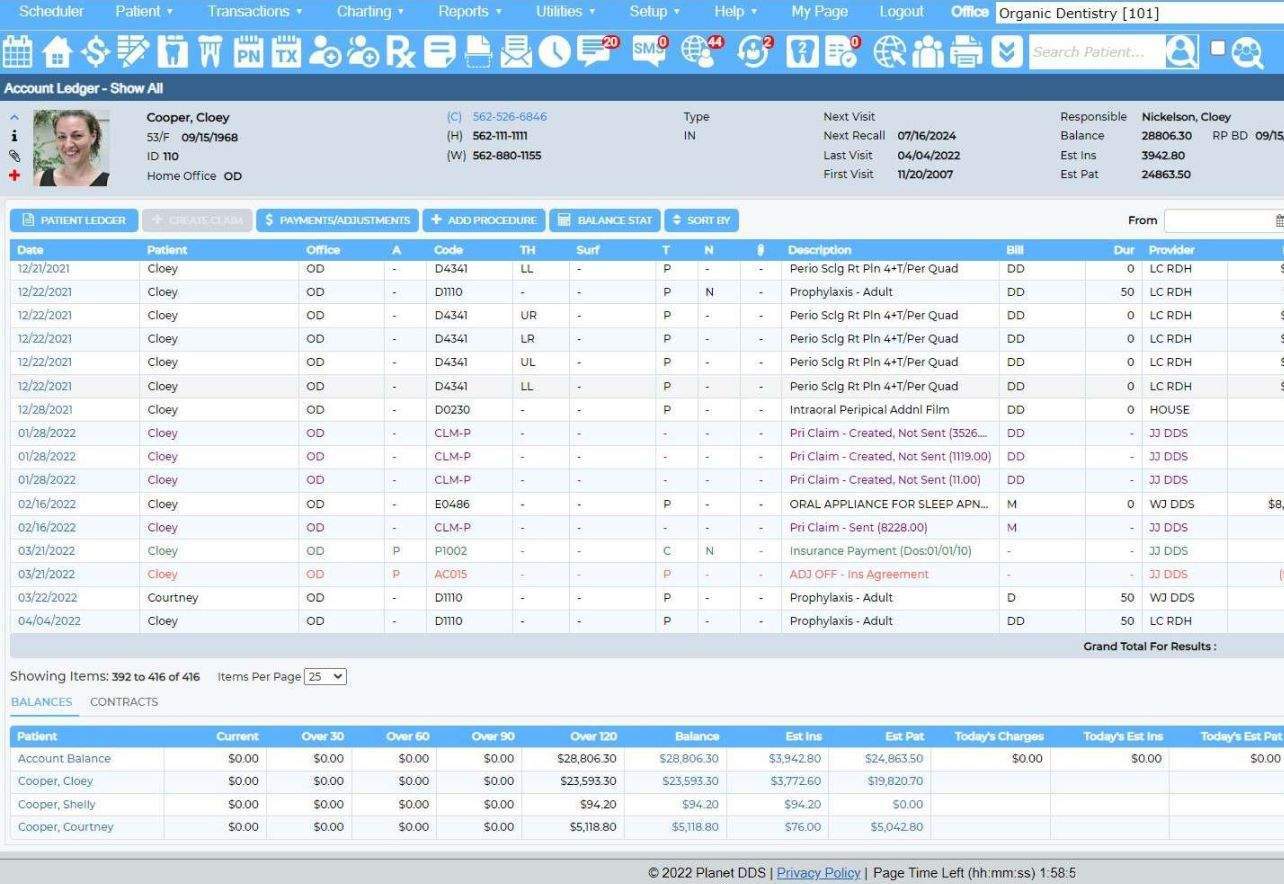Screen dimensions: 1284x884
Task: Expand the Sort By dropdown button
Action: 703,220
